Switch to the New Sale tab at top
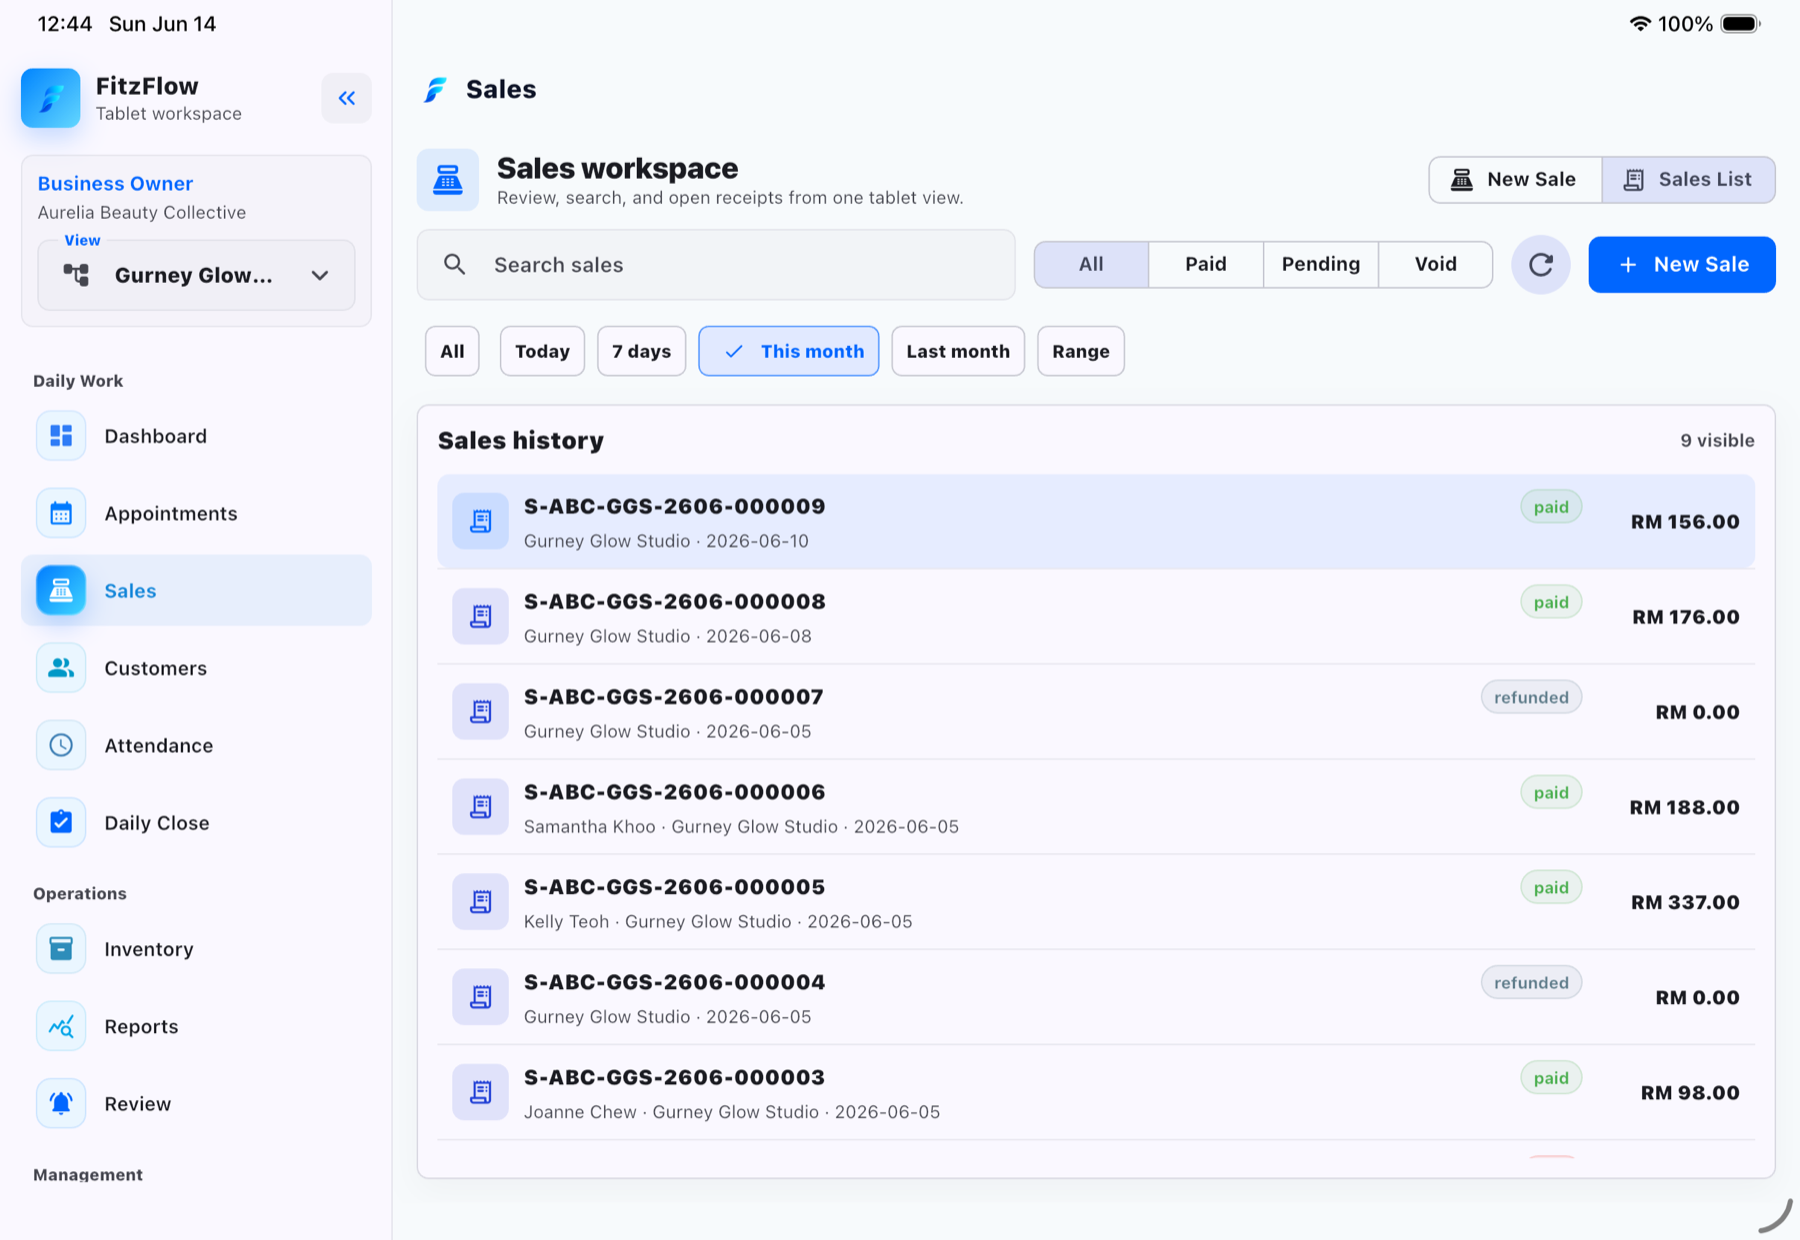 pos(1515,180)
